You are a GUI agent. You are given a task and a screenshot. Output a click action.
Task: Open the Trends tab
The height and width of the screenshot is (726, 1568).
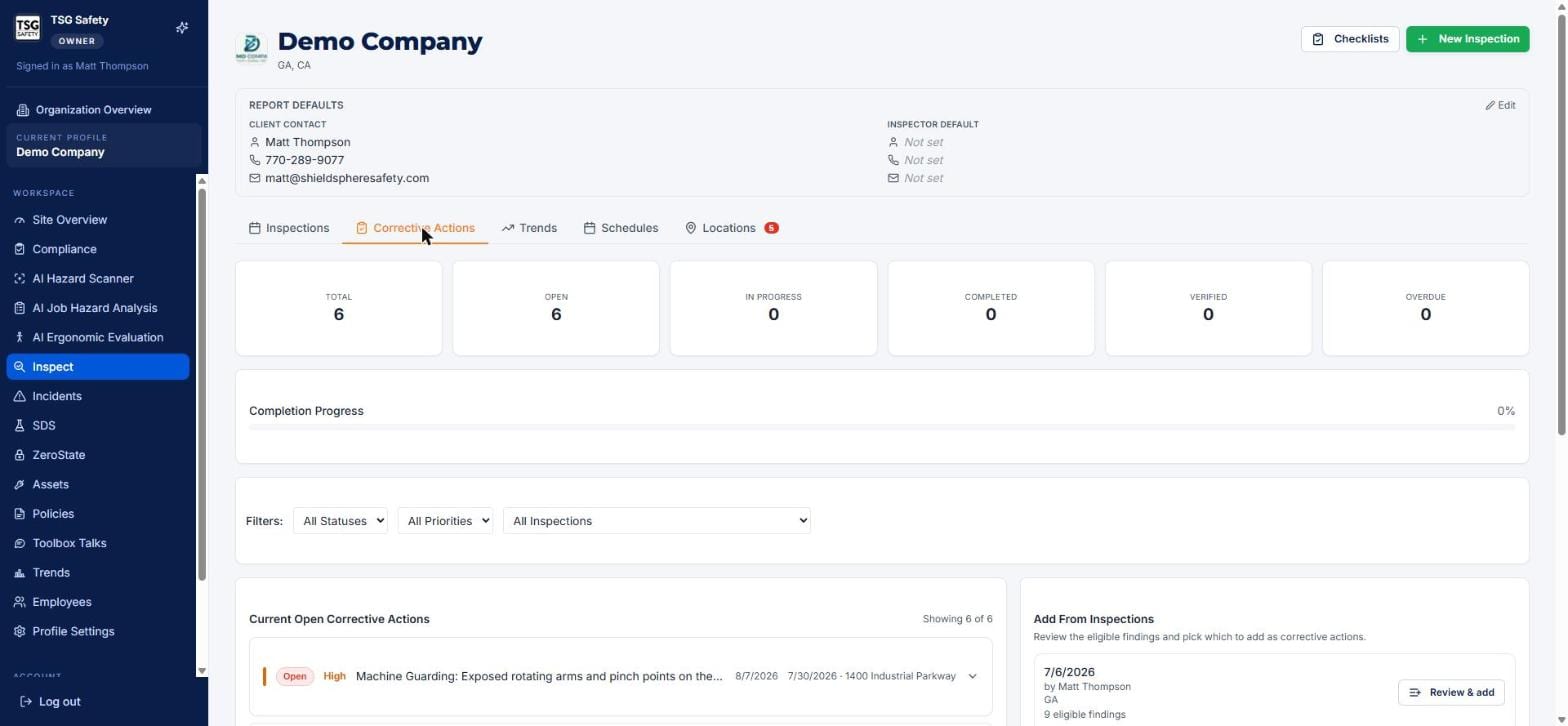click(x=529, y=228)
